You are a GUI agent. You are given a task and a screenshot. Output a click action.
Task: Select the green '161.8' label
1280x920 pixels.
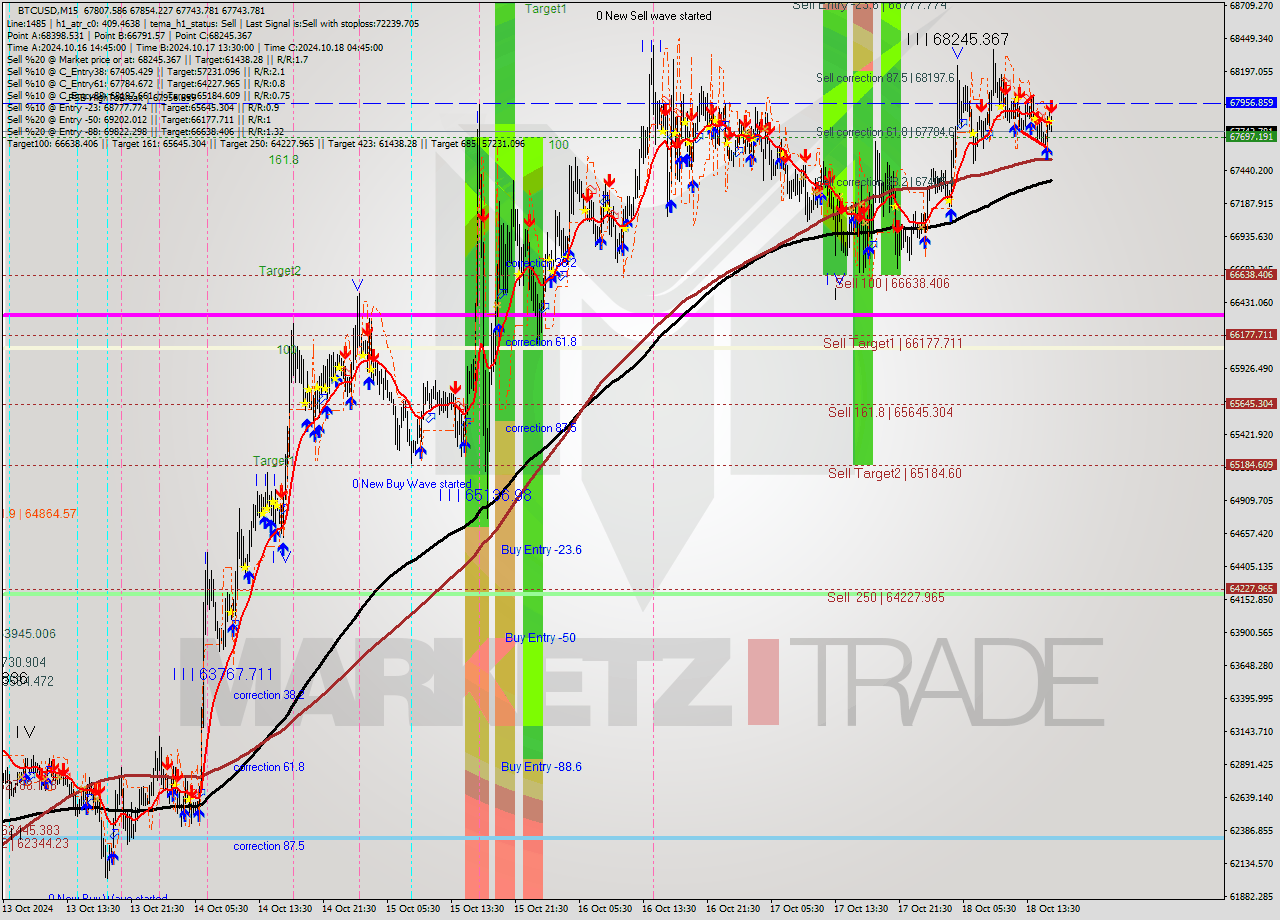pos(283,159)
